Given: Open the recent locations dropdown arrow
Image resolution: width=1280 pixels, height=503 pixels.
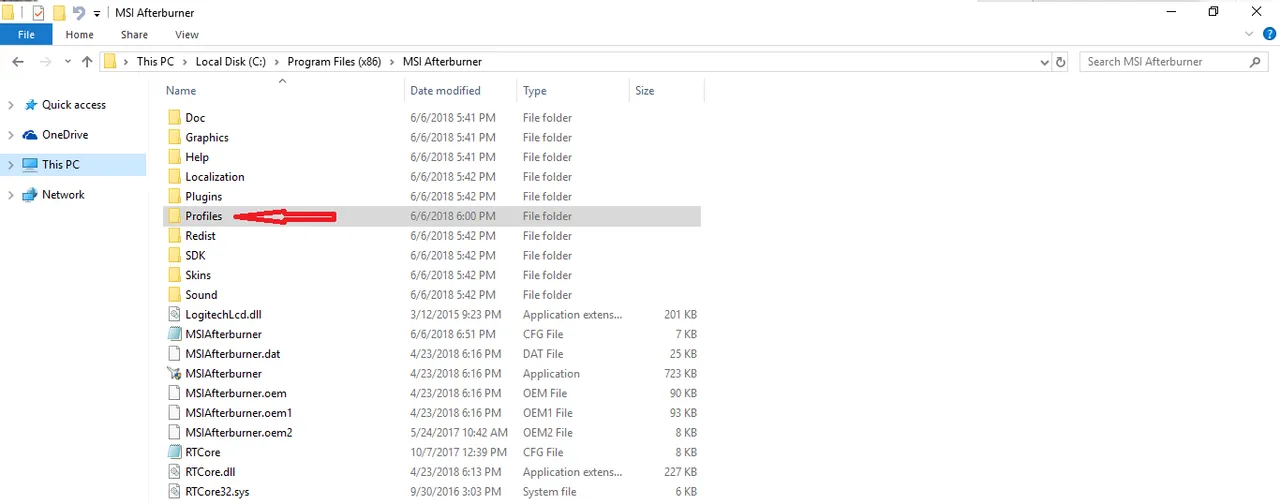Looking at the screenshot, I should [70, 62].
